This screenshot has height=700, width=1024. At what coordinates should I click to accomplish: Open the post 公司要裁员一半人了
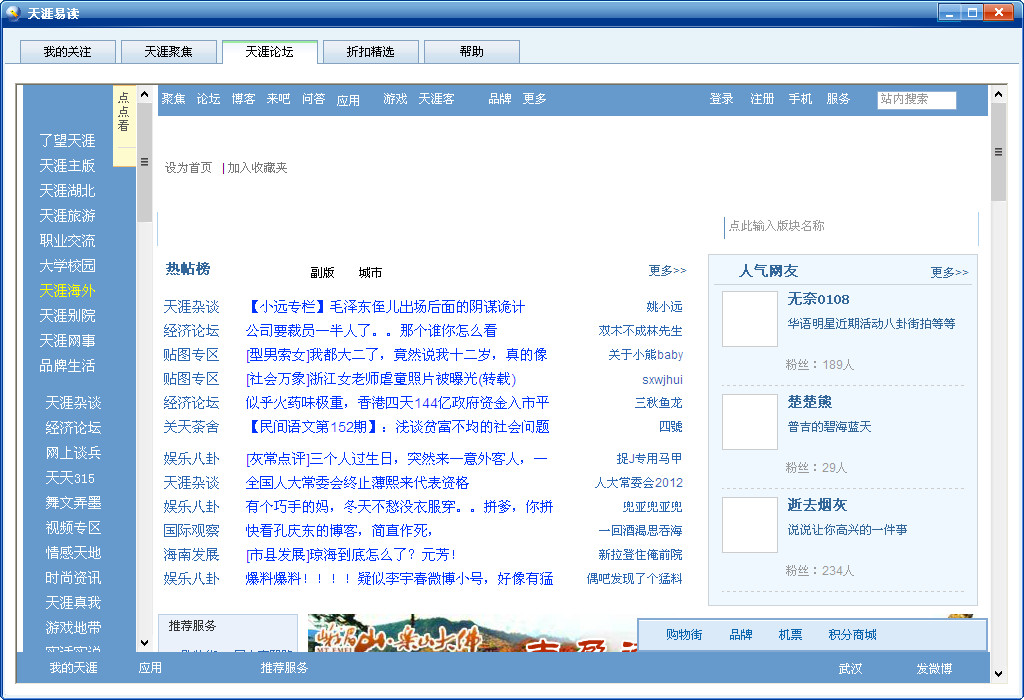[371, 331]
